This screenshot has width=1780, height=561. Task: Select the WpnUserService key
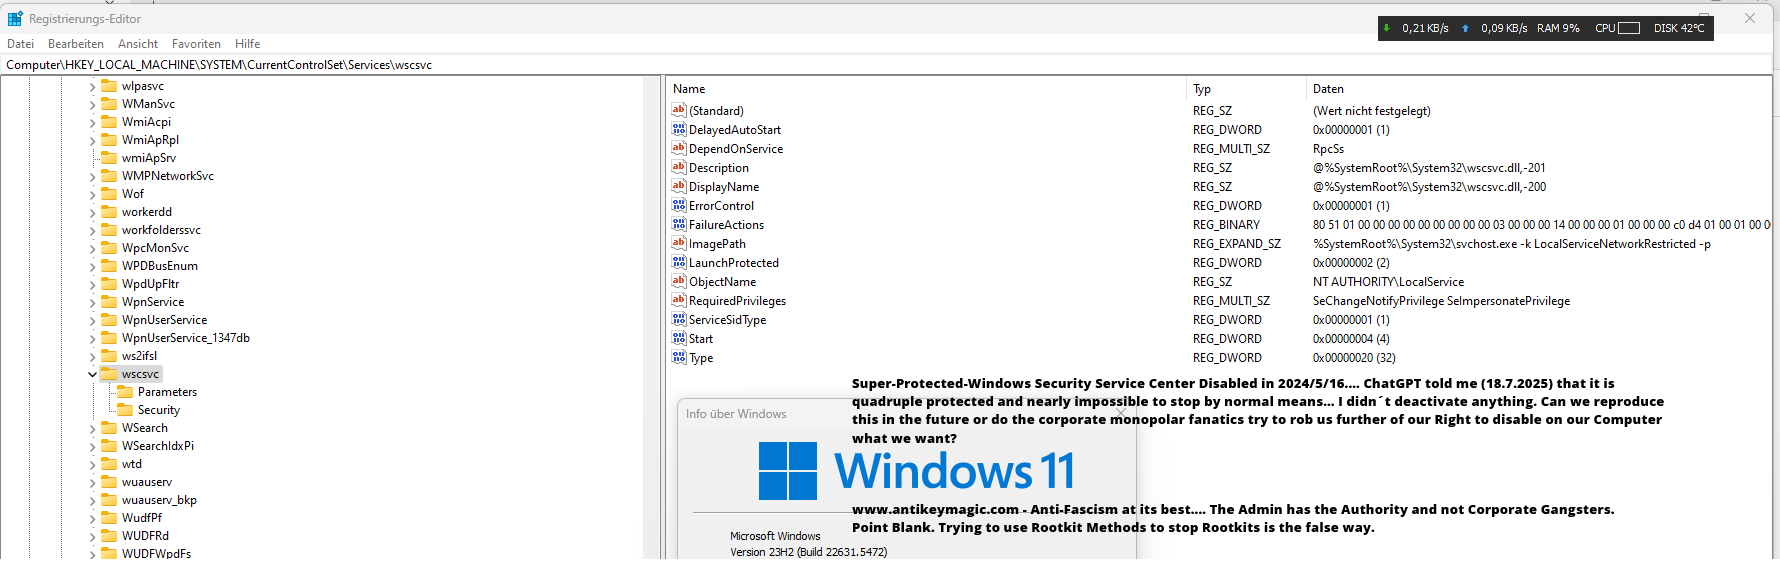tap(165, 320)
